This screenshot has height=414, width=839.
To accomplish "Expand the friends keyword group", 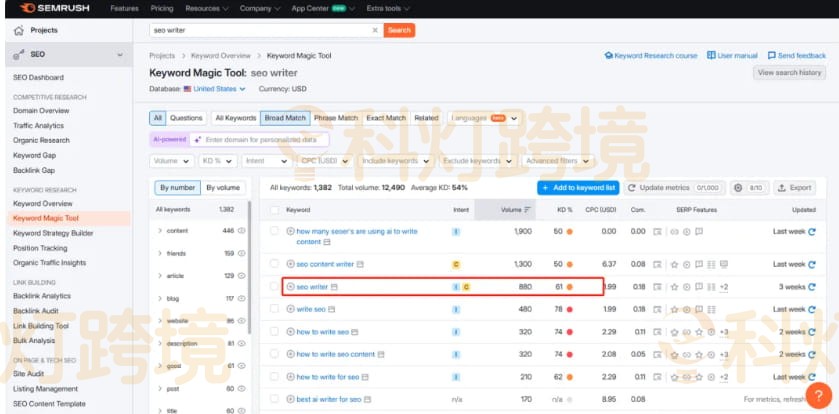I will tap(160, 253).
